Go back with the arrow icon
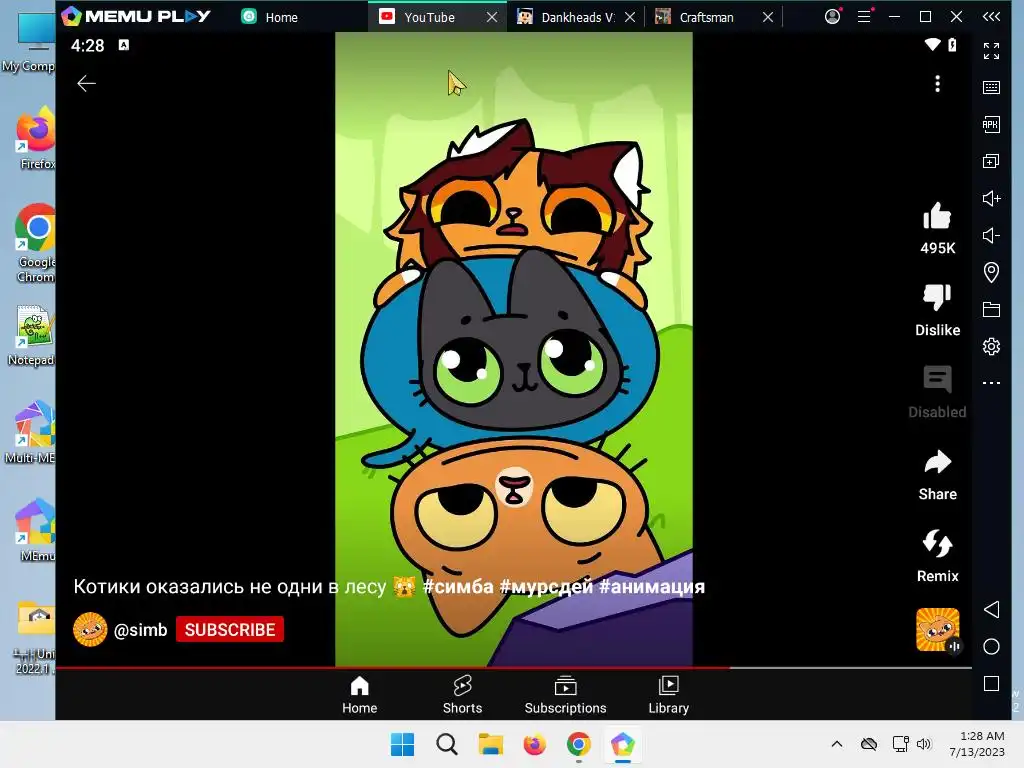 pyautogui.click(x=86, y=84)
